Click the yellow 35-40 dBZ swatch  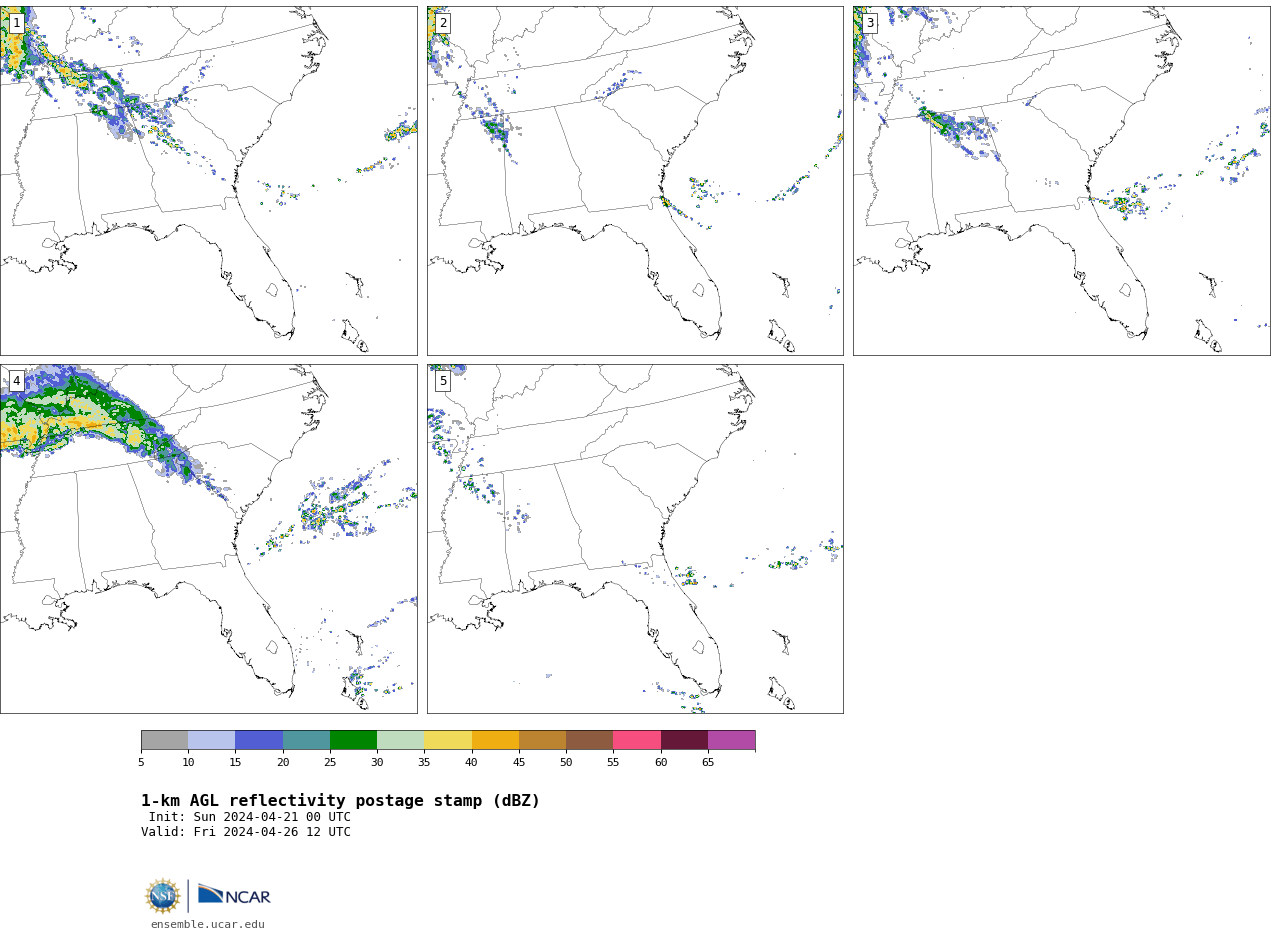[x=448, y=740]
